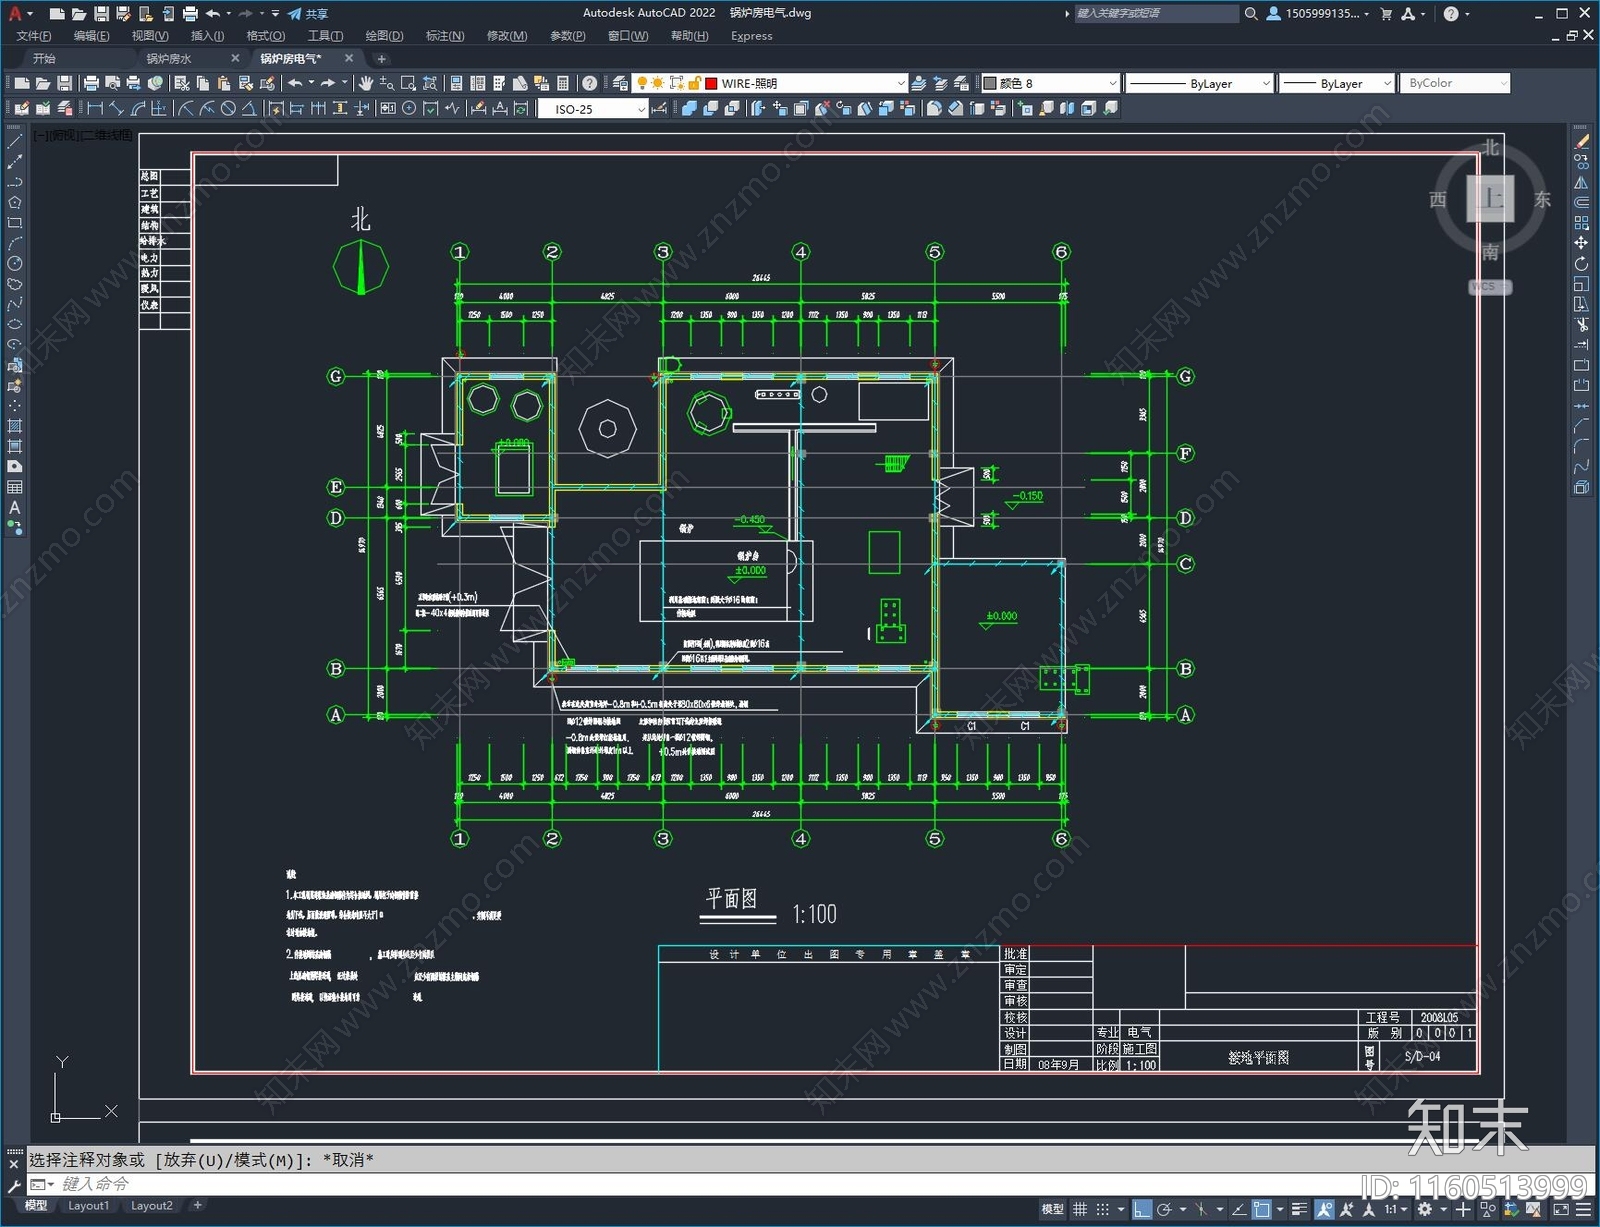This screenshot has width=1600, height=1227.
Task: Toggle Polar tracking in status bar
Action: [1164, 1209]
